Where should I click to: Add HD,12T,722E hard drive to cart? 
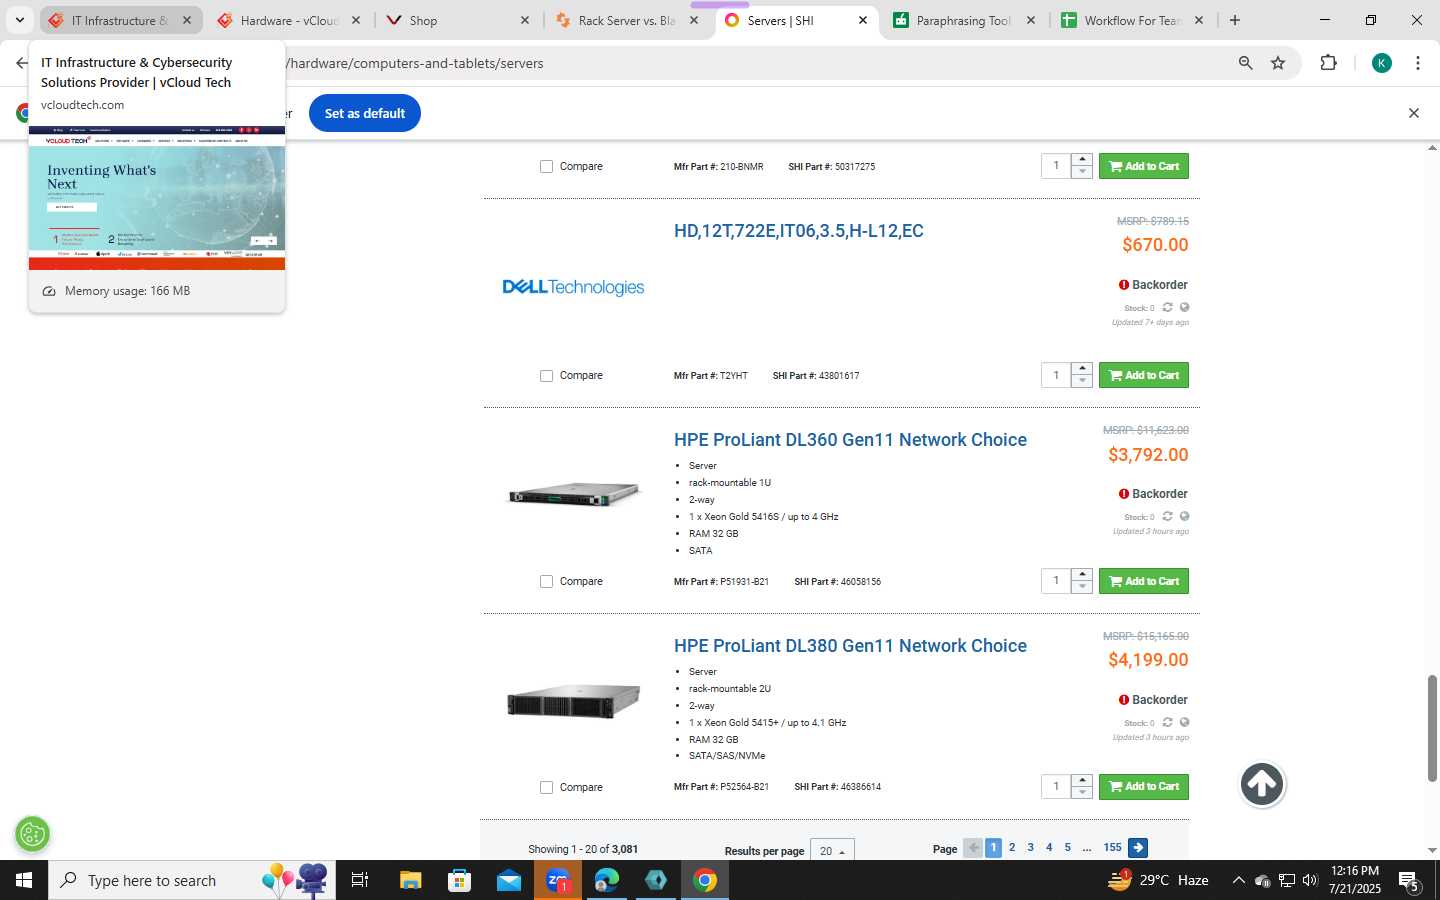click(x=1144, y=375)
